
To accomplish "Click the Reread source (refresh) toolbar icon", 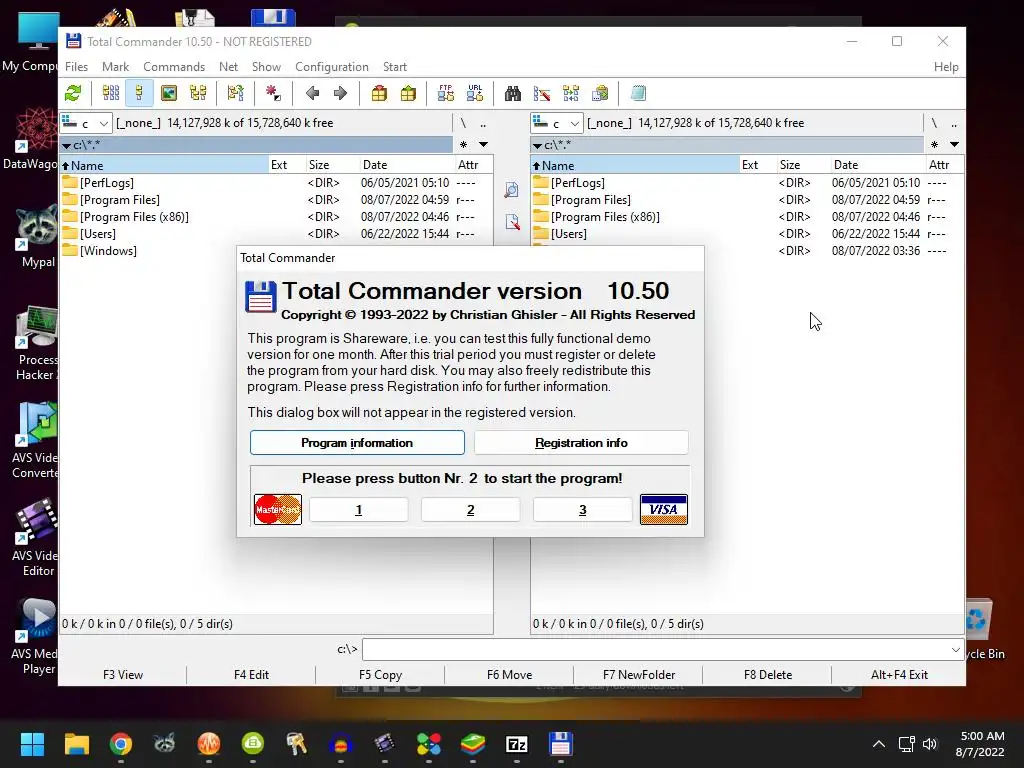I will click(x=73, y=93).
